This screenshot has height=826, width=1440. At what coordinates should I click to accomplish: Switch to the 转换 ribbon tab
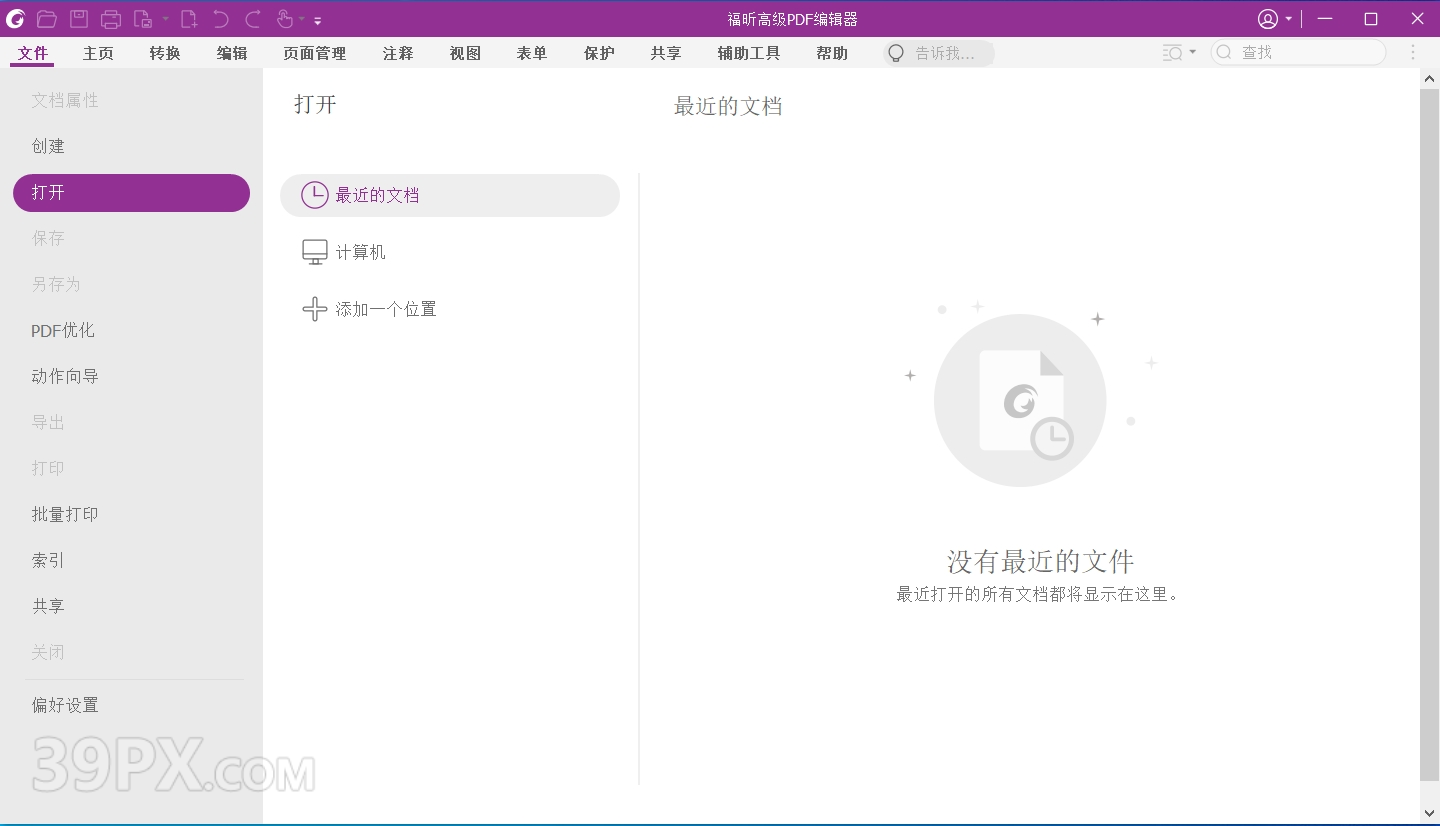[x=165, y=54]
